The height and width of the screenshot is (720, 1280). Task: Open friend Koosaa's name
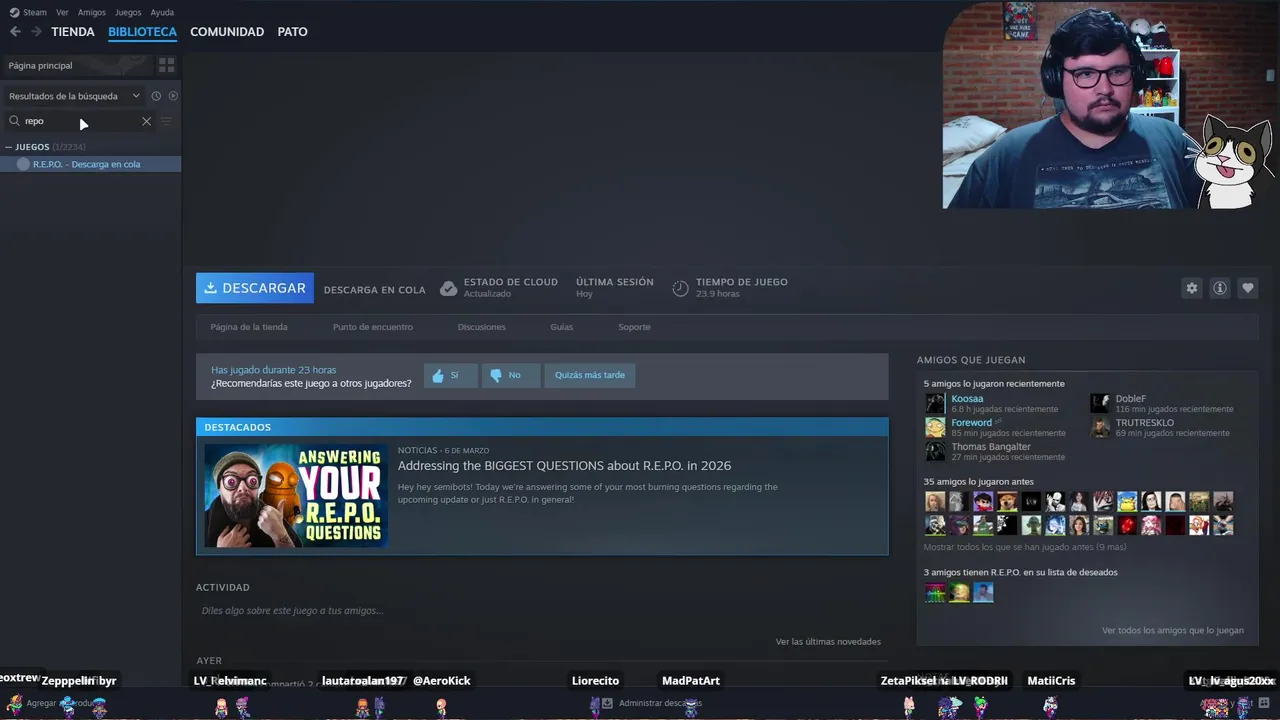pos(967,399)
